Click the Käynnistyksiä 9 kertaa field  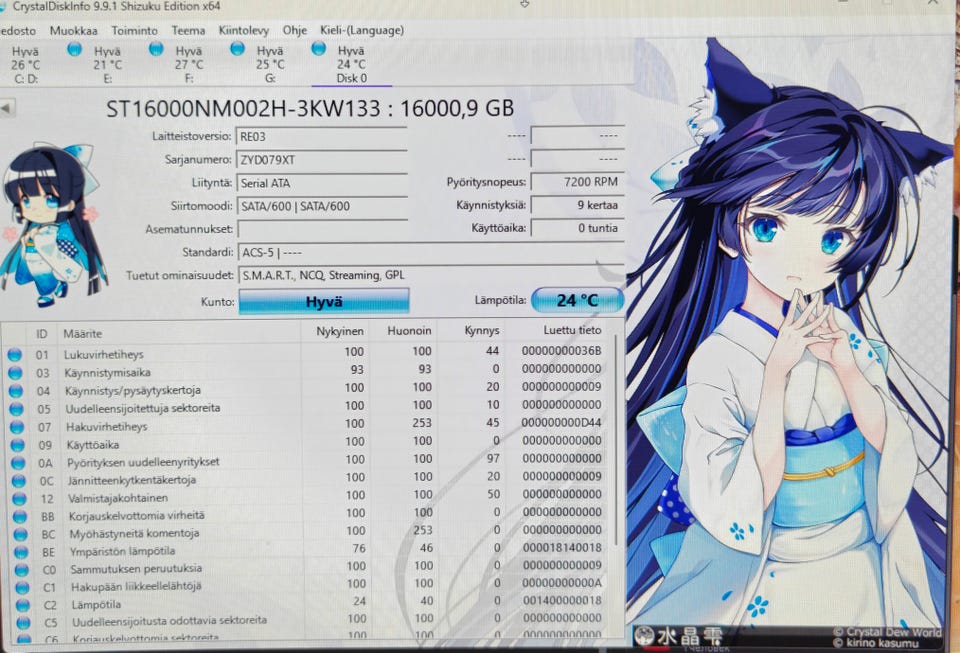click(577, 205)
